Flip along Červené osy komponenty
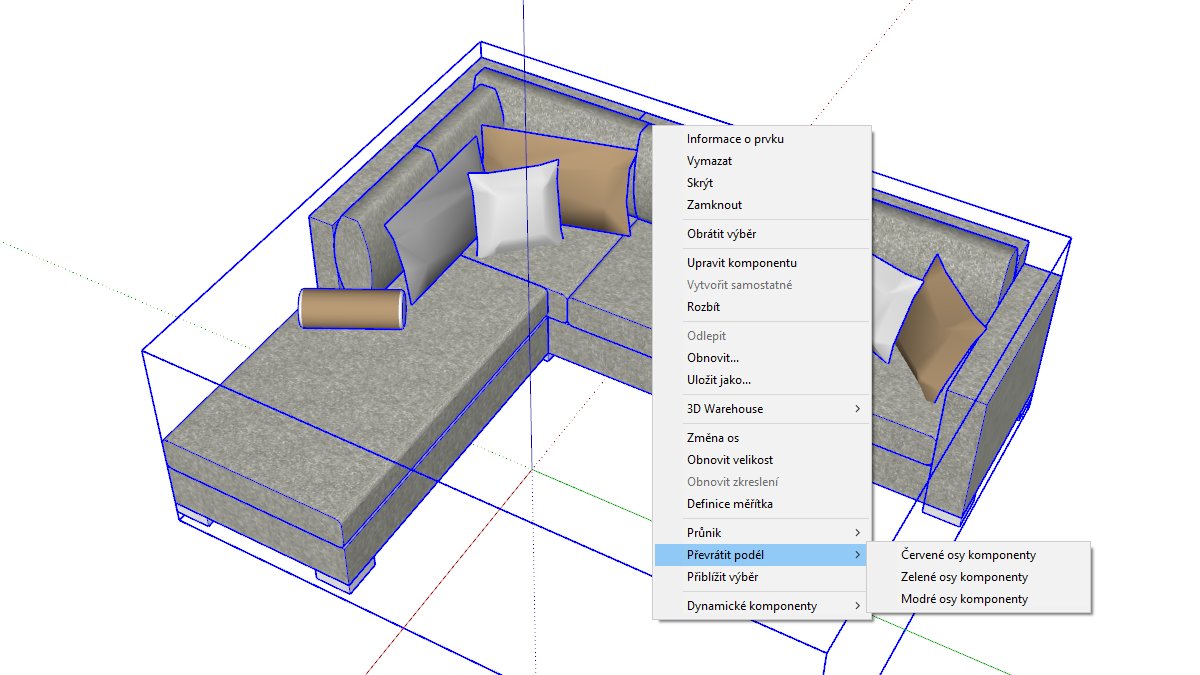 (968, 555)
